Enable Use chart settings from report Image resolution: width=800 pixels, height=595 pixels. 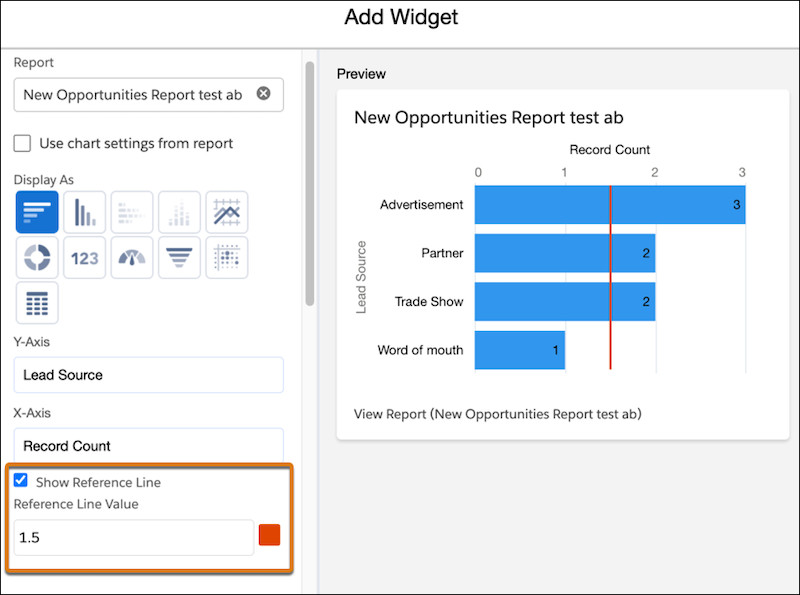point(22,143)
